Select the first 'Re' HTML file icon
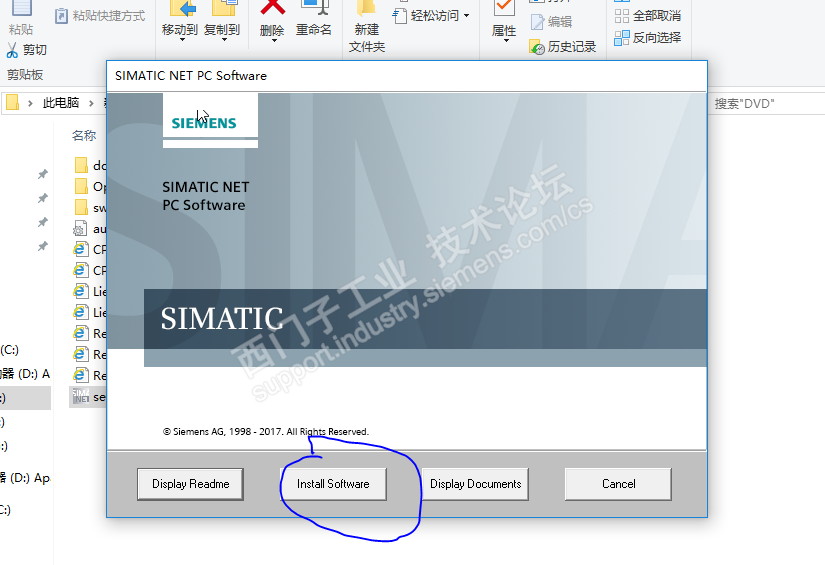 [80, 334]
